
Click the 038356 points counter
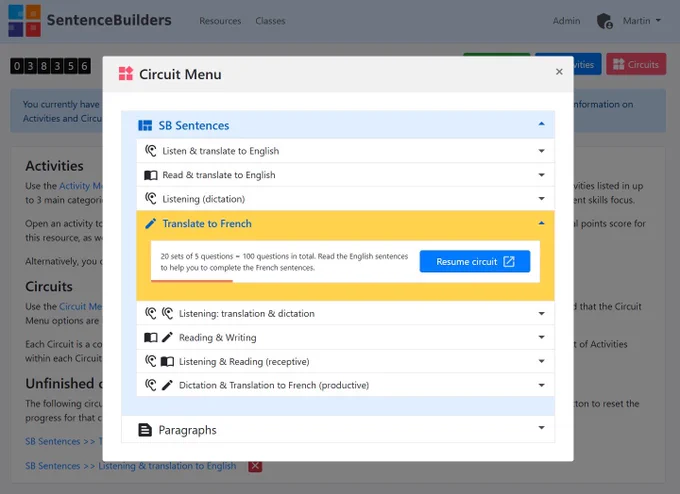[50, 66]
